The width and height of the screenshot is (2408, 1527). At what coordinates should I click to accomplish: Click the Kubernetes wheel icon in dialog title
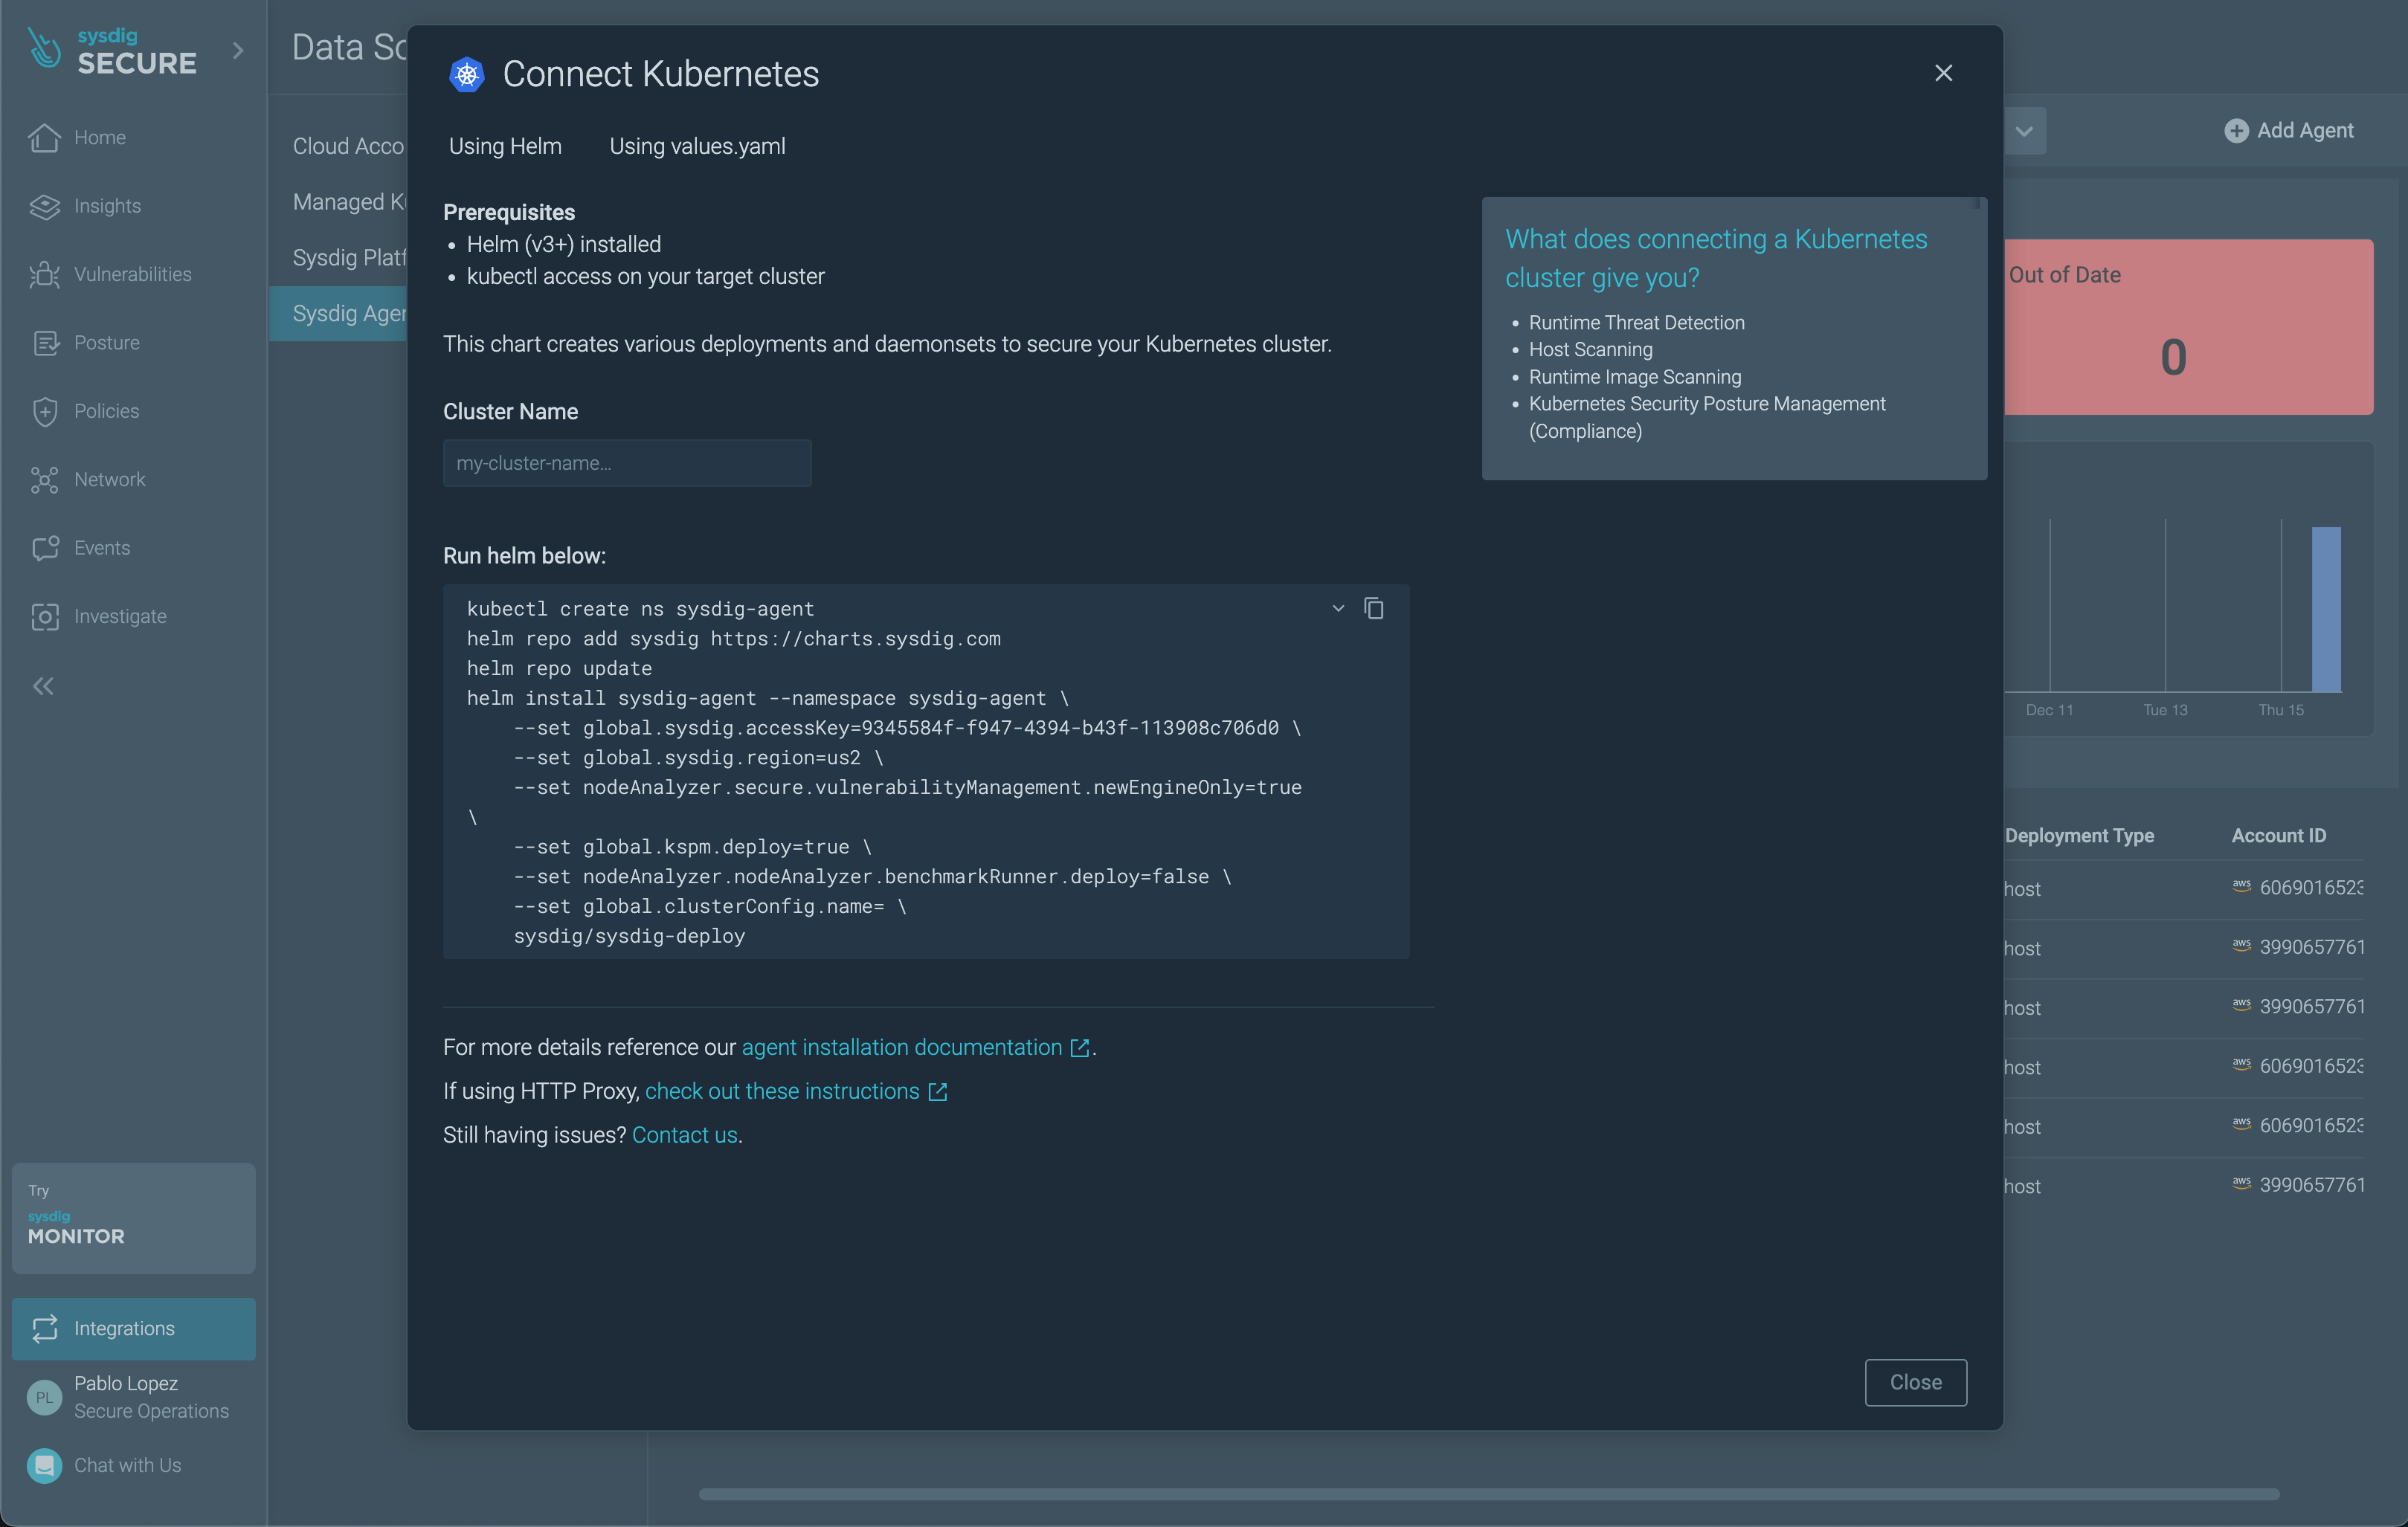466,74
